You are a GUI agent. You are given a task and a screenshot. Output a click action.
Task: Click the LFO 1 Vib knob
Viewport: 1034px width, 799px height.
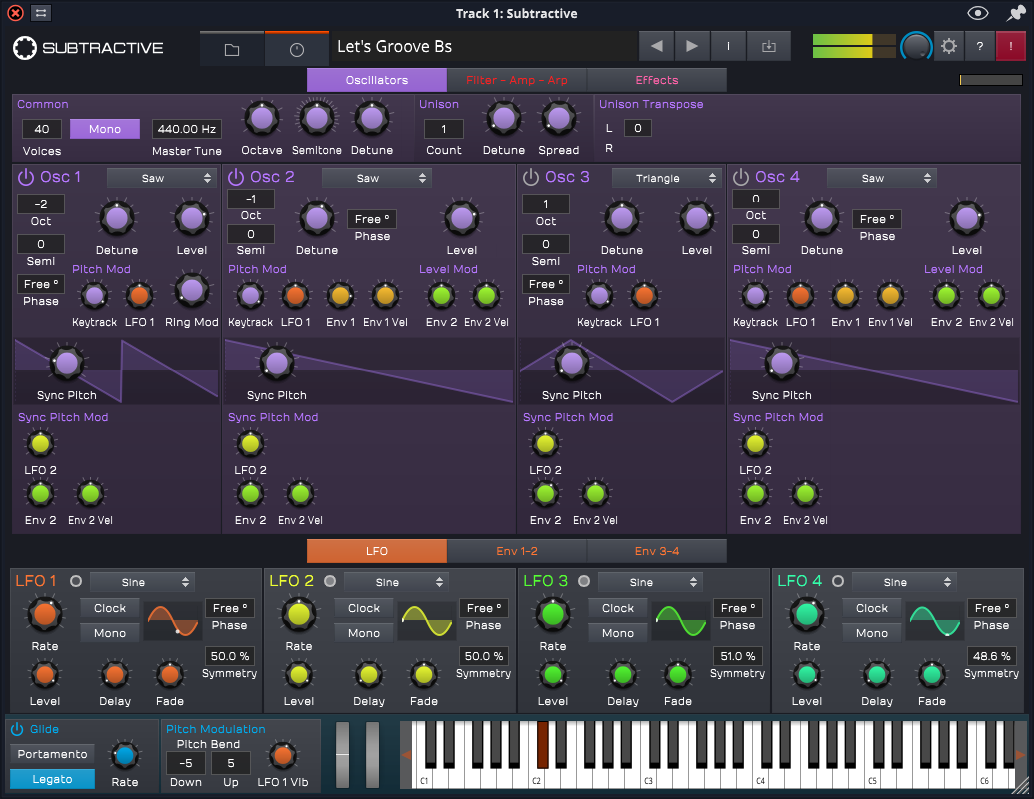point(282,755)
